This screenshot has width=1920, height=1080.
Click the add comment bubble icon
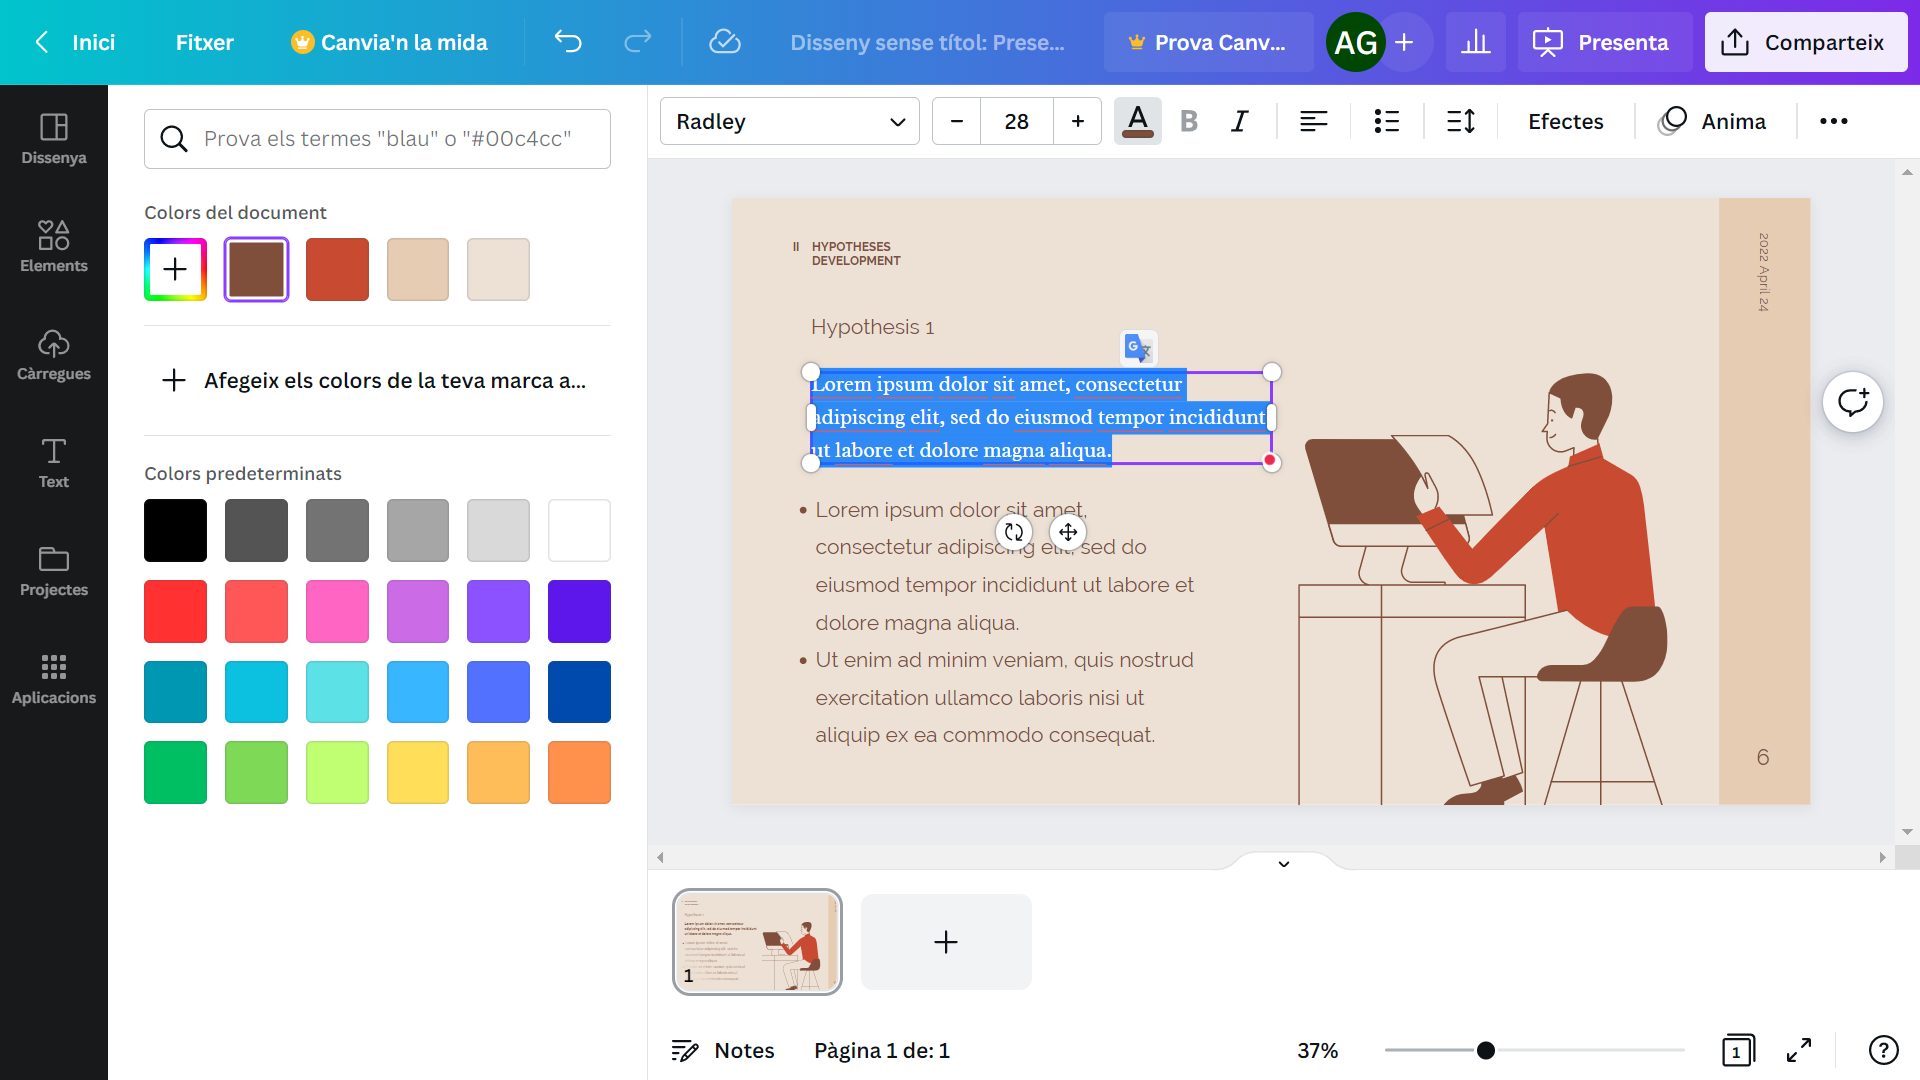point(1852,402)
